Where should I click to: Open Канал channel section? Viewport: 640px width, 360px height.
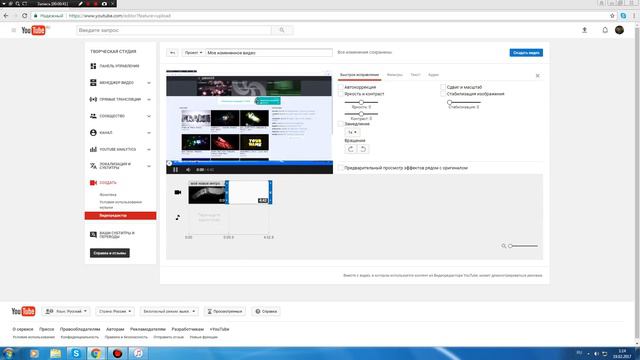101,133
